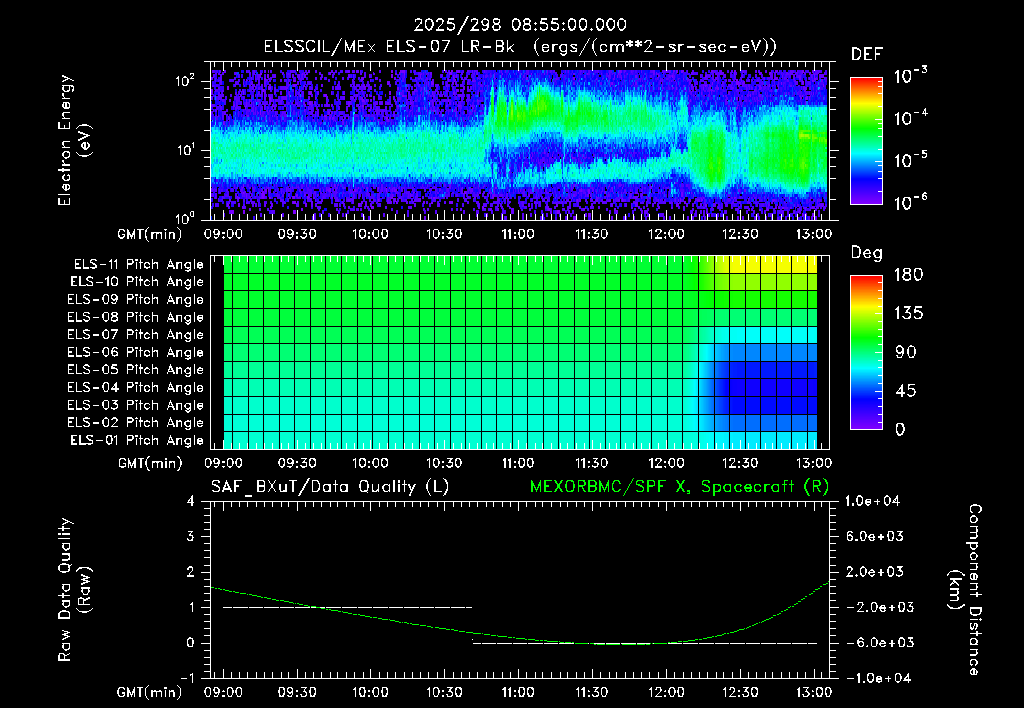Select the ELS-08 Pitch Angle row label

pyautogui.click(x=136, y=317)
